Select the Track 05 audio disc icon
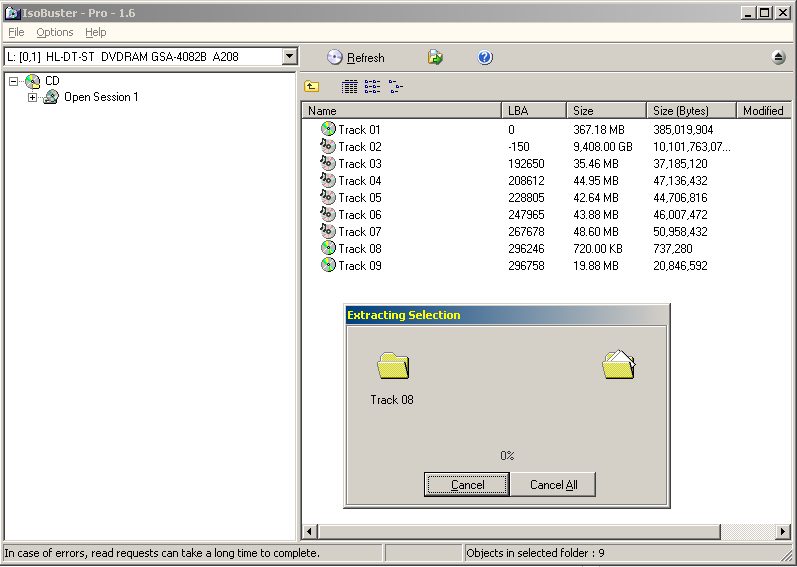Viewport: 797px width, 567px height. [328, 197]
